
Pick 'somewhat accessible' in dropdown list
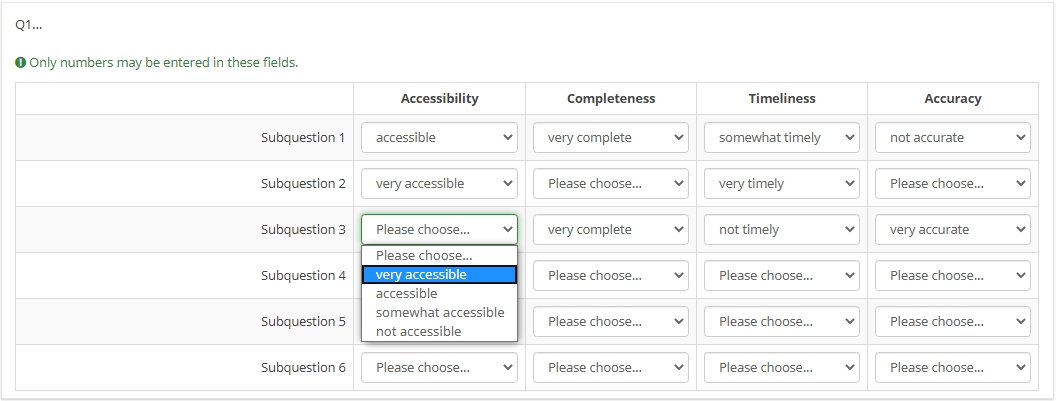pyautogui.click(x=439, y=312)
